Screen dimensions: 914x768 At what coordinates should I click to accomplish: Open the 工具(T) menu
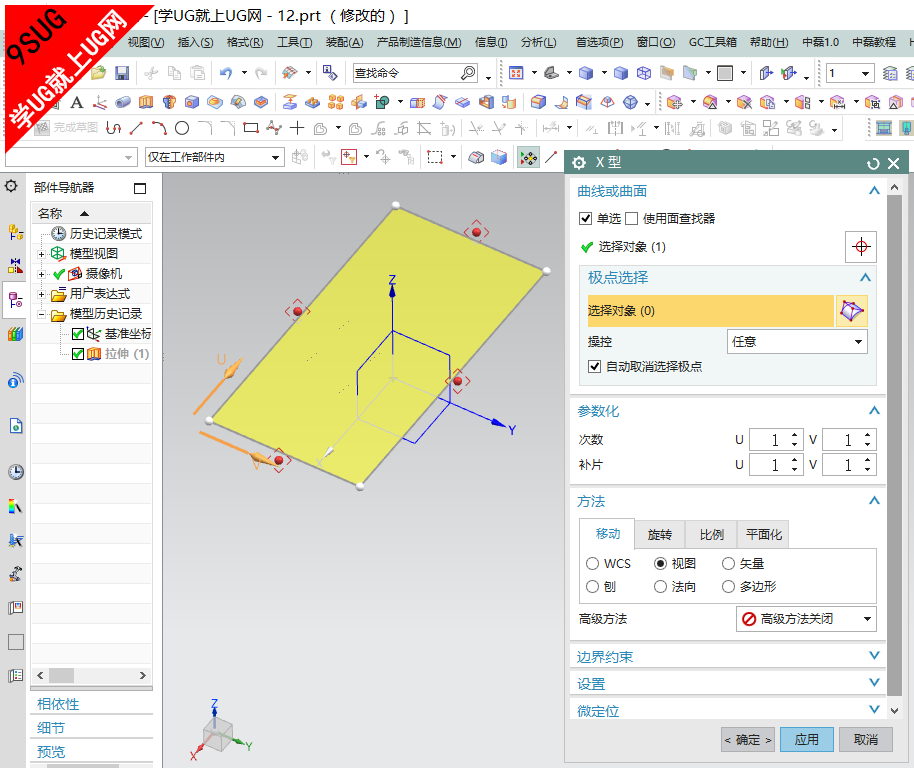point(294,43)
